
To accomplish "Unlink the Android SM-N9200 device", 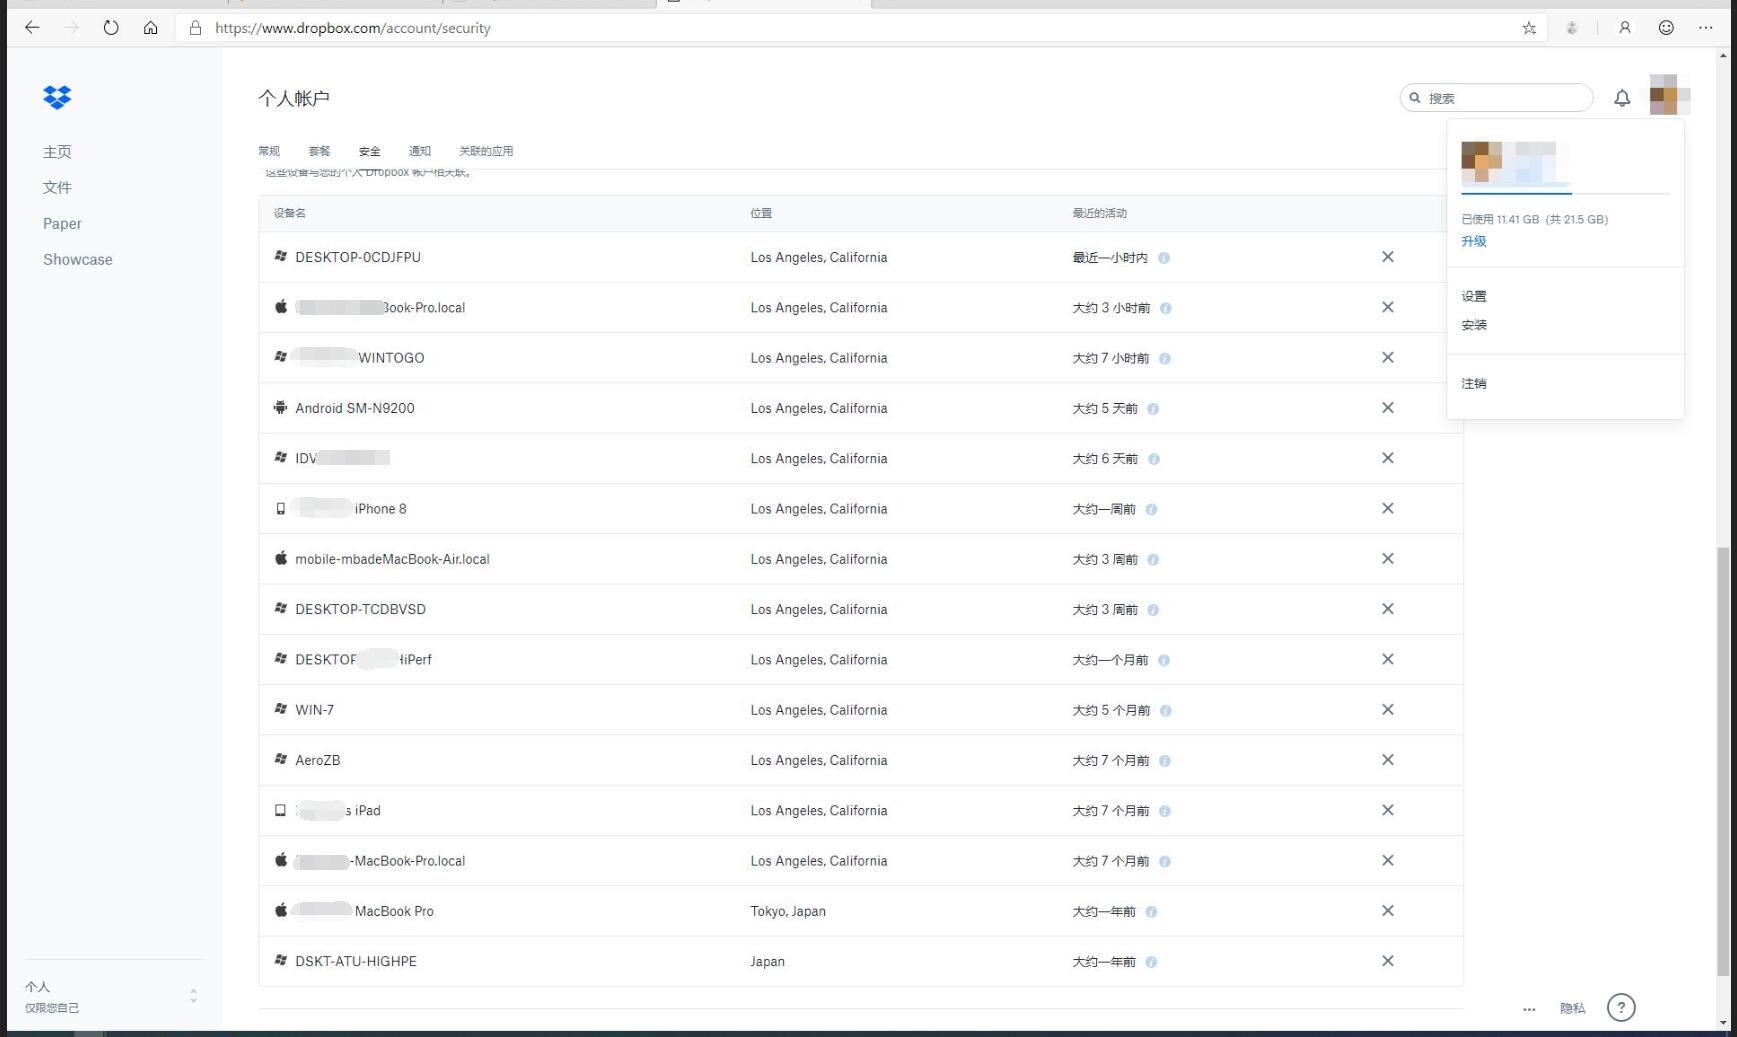I will click(x=1387, y=408).
